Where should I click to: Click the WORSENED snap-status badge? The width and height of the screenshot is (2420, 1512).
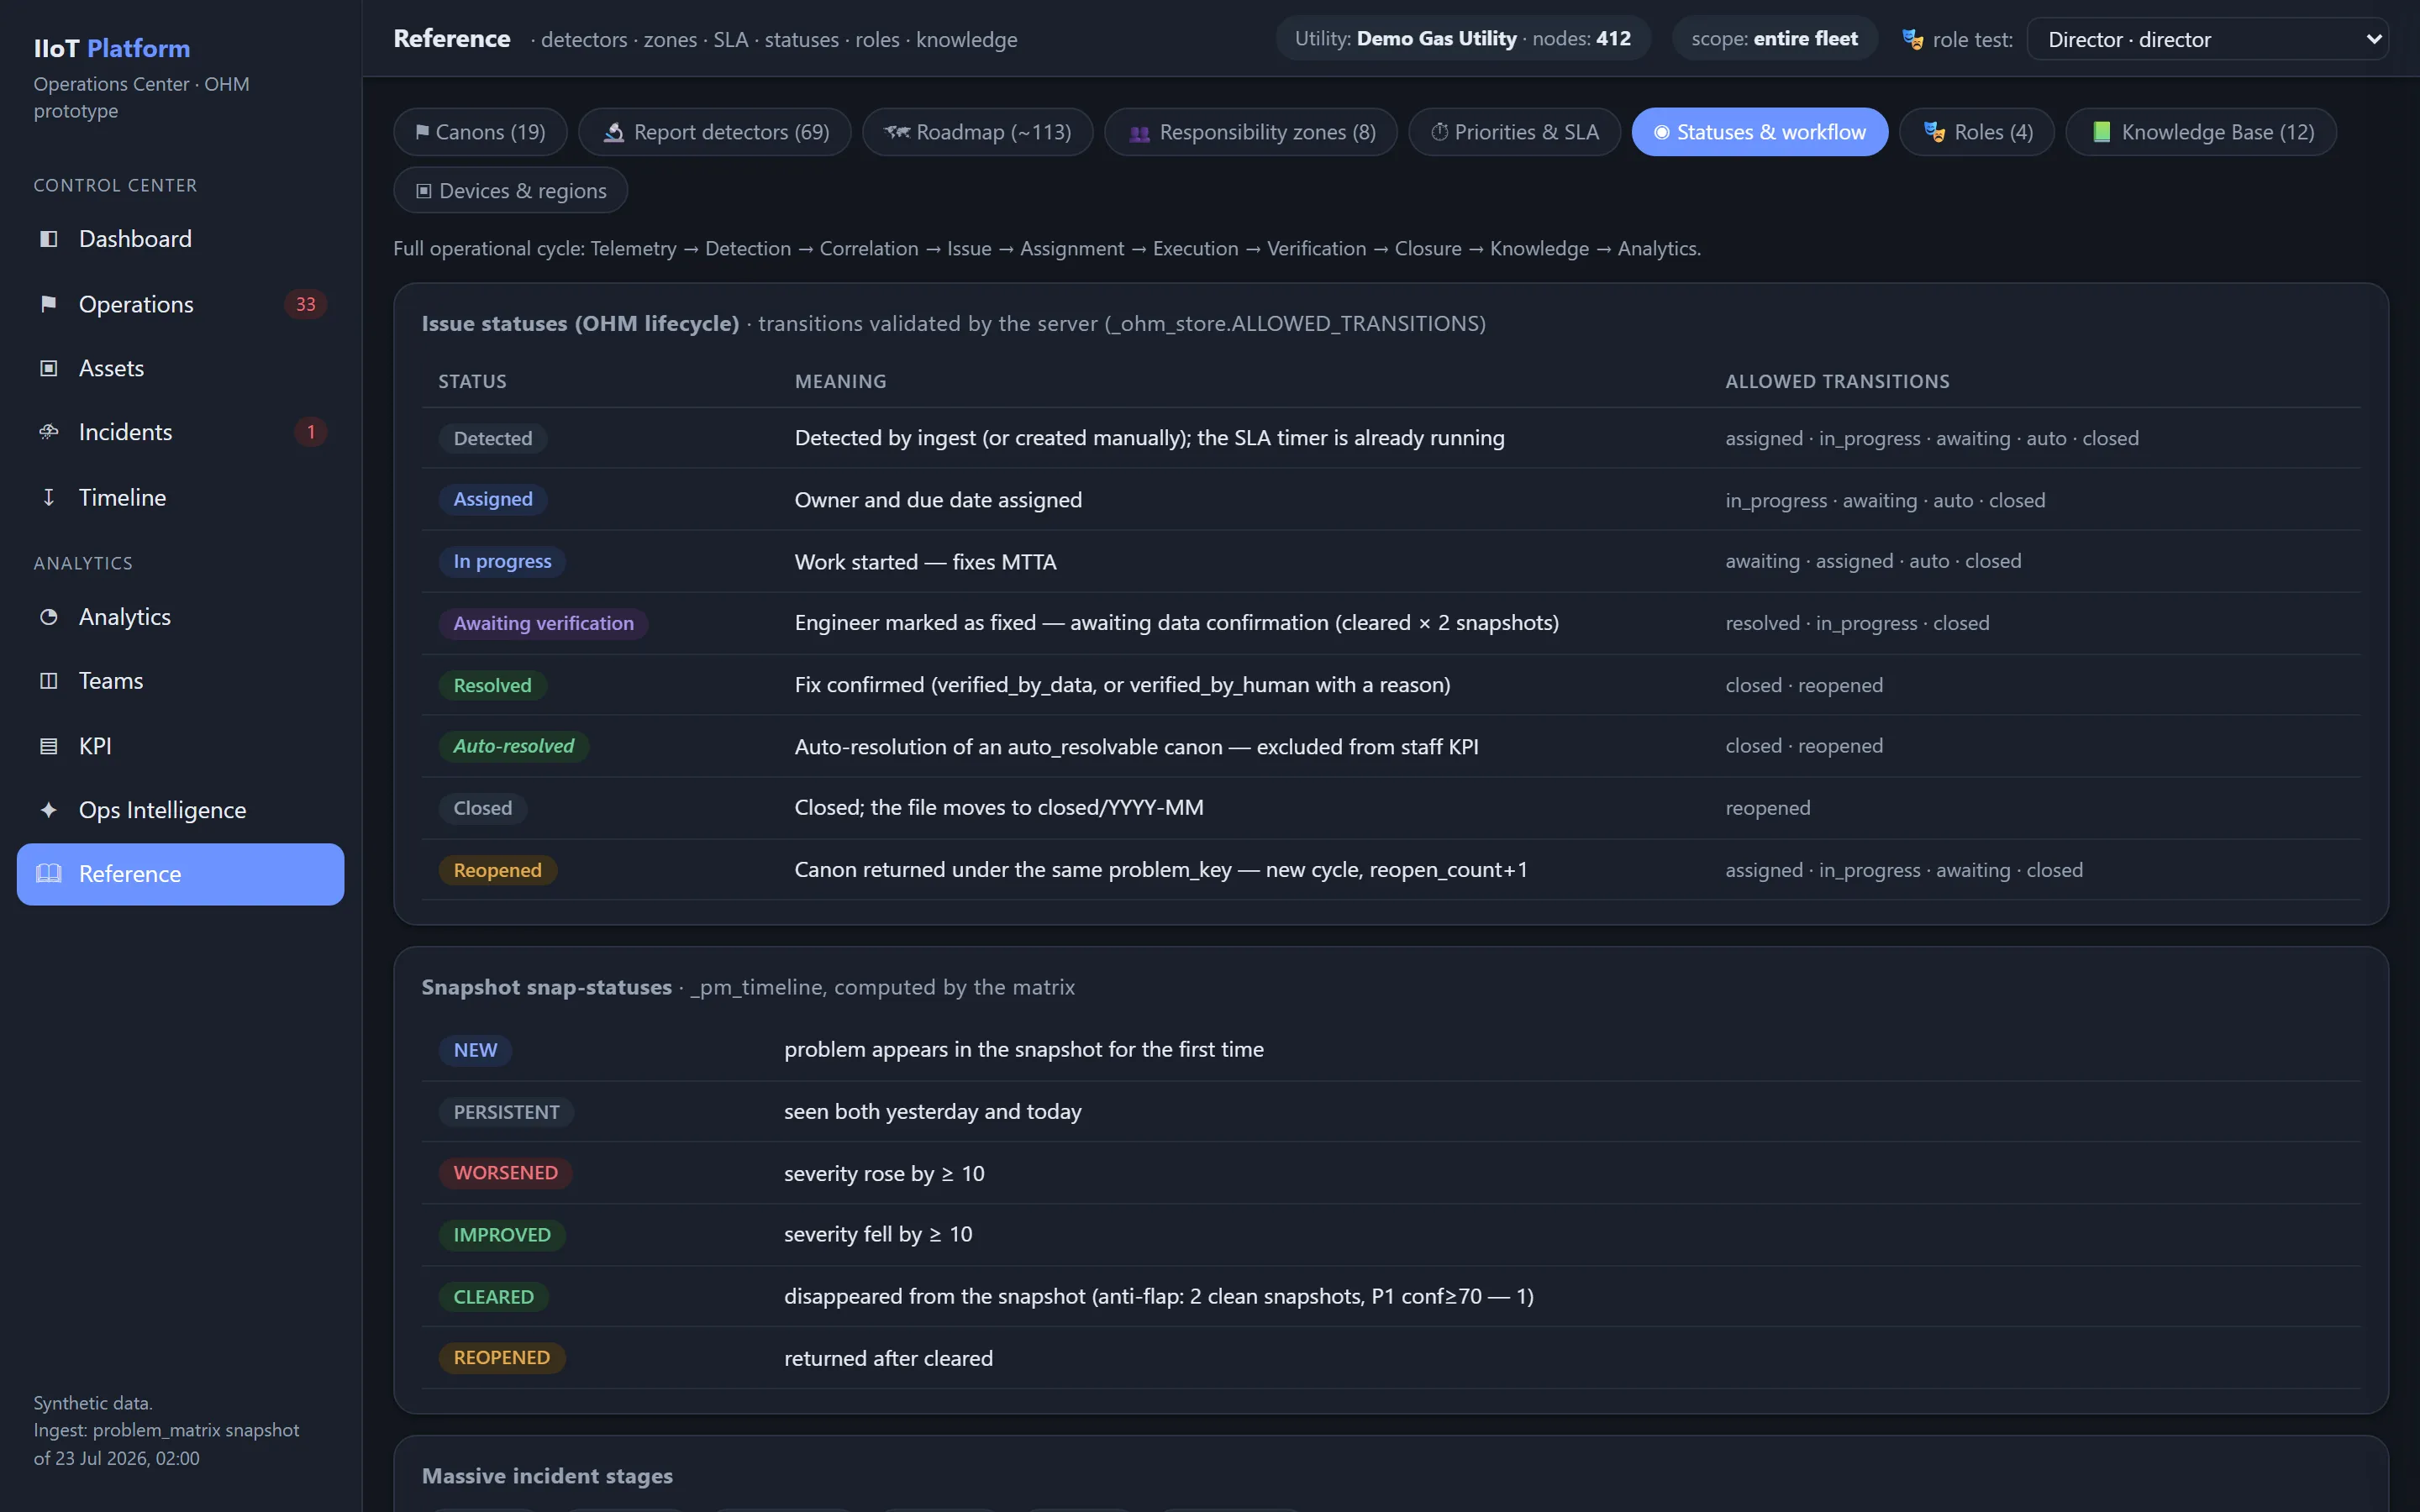506,1173
